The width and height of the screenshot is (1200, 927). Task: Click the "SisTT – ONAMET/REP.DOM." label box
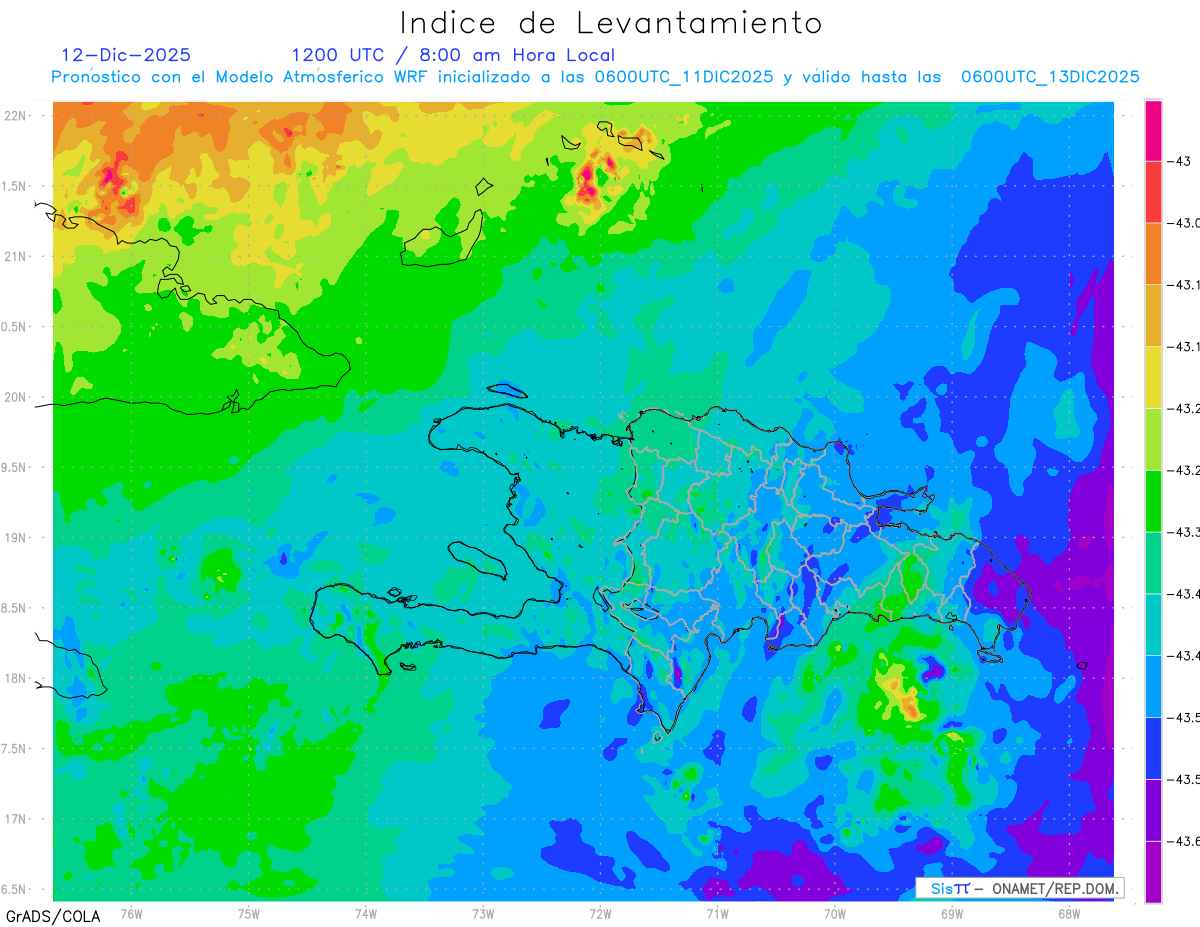pyautogui.click(x=1020, y=888)
